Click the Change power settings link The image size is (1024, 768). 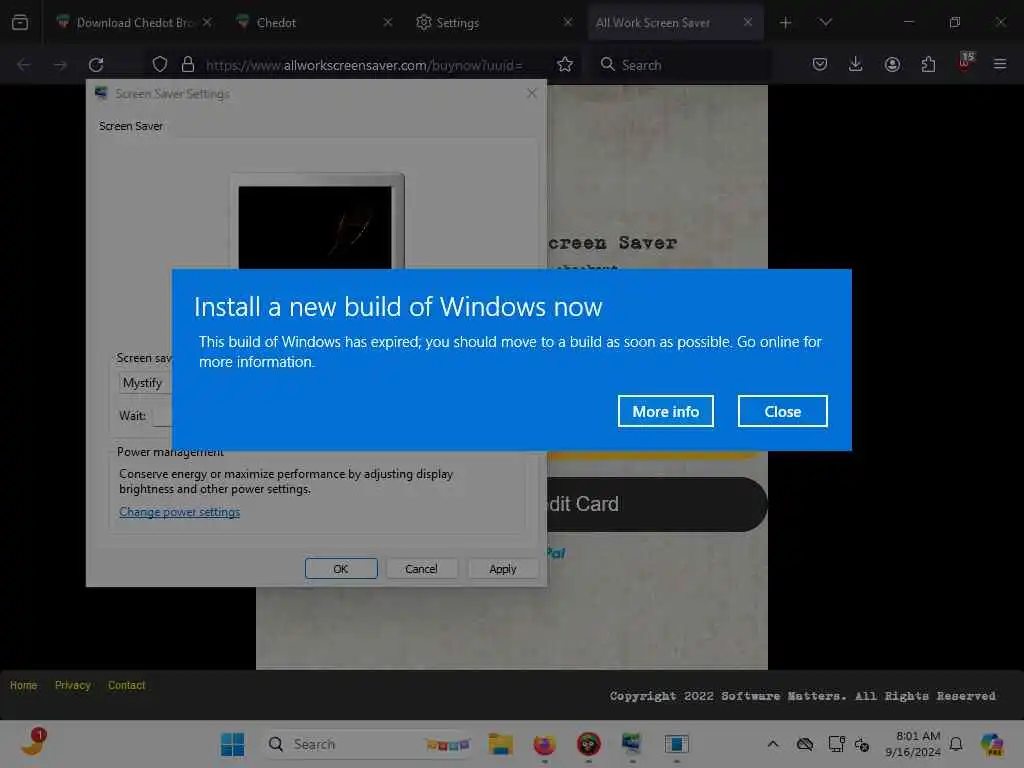pos(180,512)
